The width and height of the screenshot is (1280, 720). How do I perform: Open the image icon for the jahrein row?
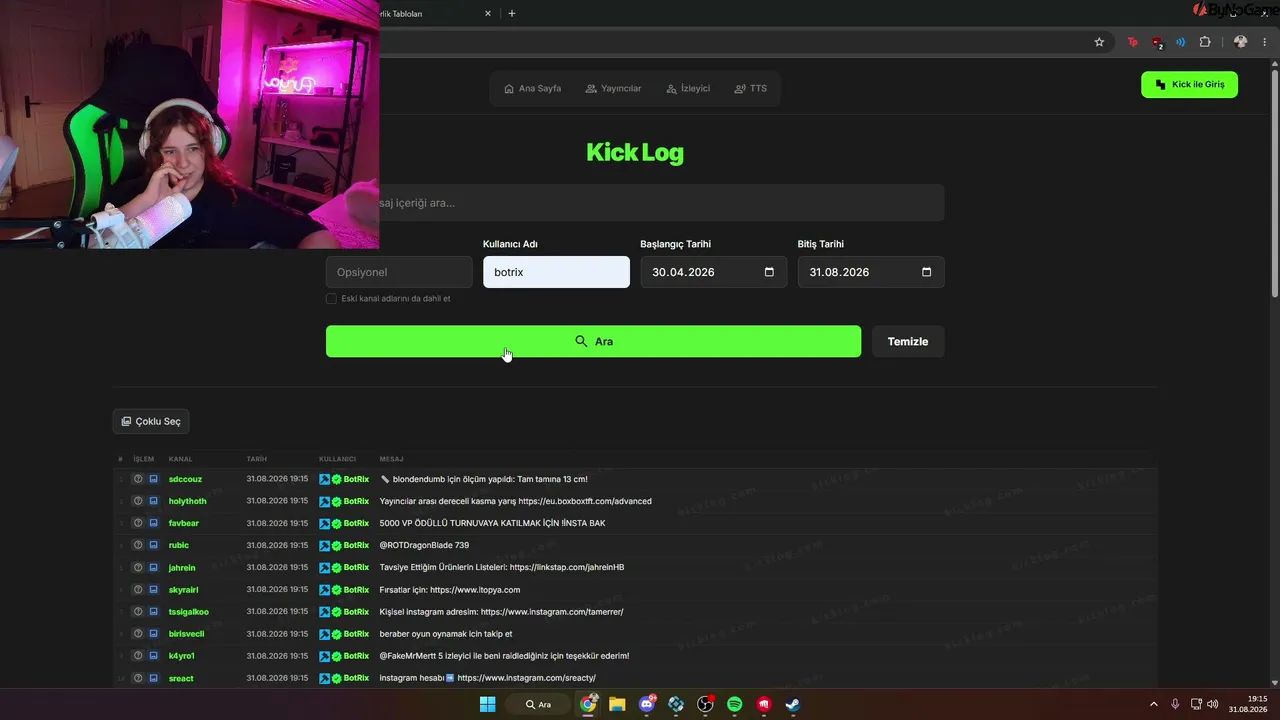153,567
